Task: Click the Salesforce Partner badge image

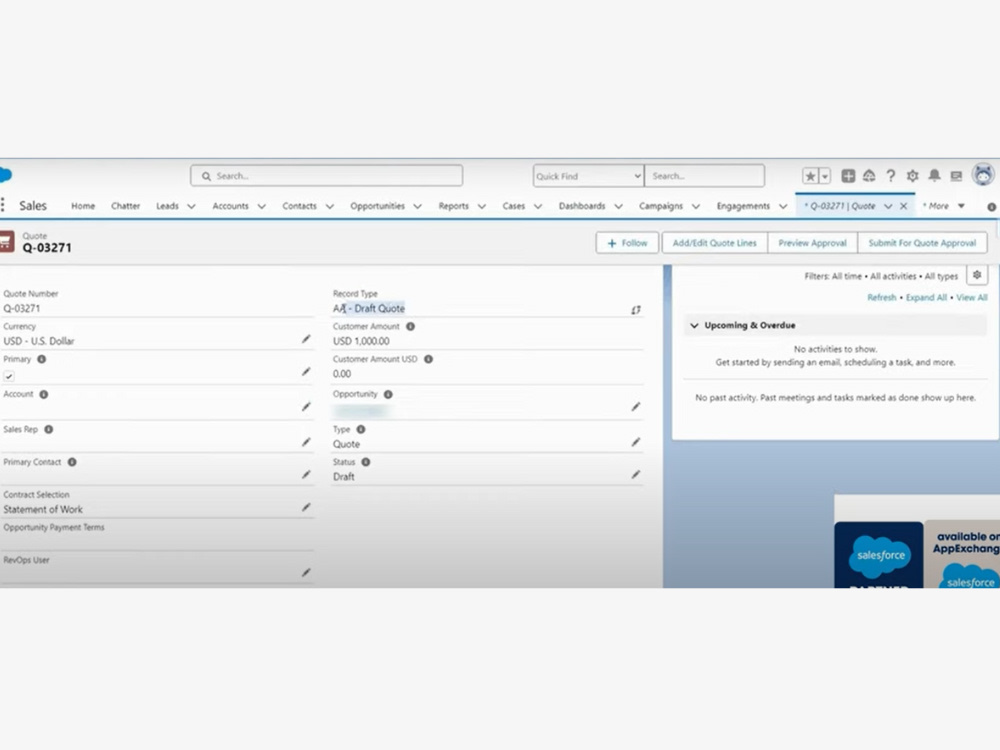Action: [878, 555]
